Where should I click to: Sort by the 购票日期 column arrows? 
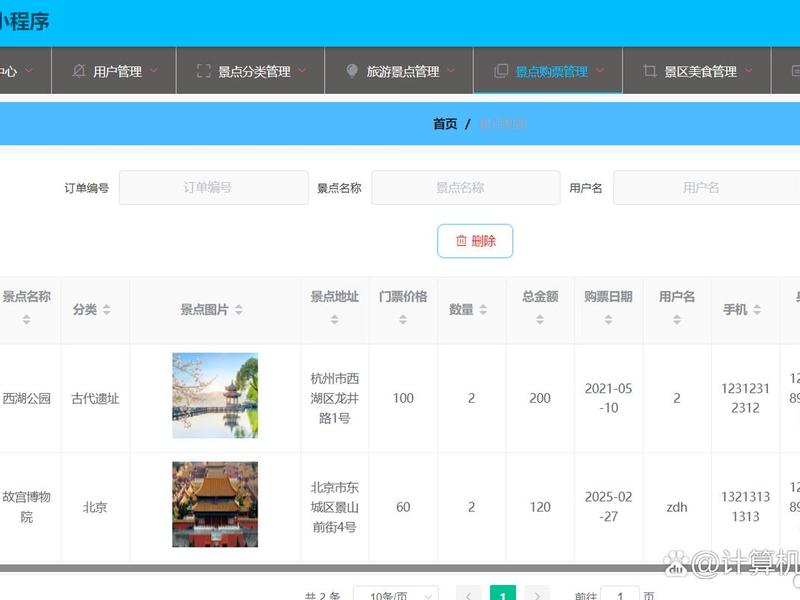608,320
